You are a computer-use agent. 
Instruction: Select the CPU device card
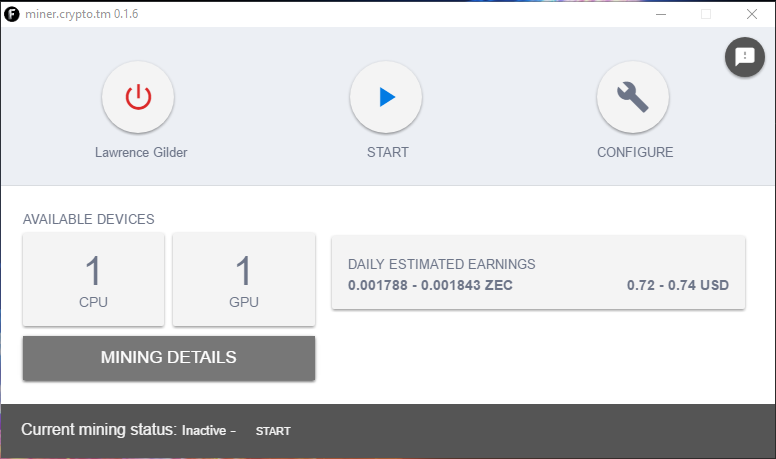[94, 280]
